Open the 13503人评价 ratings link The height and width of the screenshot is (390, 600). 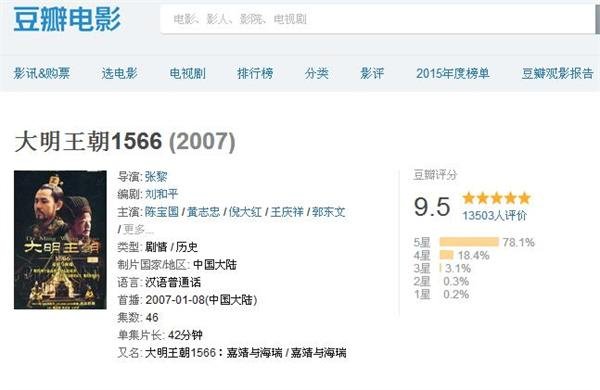coord(494,215)
